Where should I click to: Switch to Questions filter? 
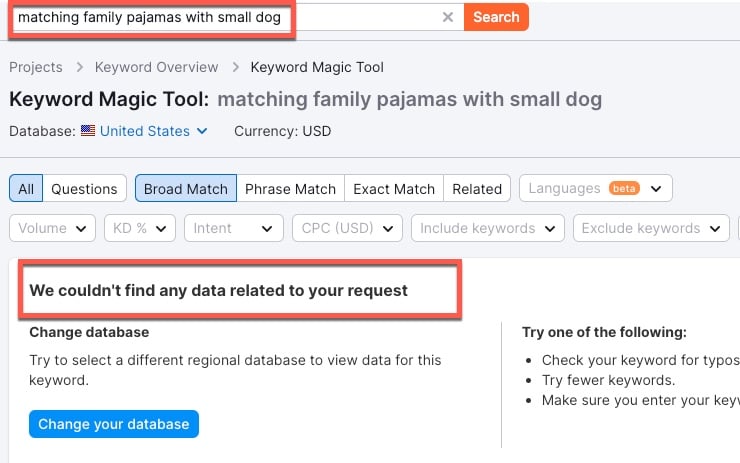click(x=84, y=188)
